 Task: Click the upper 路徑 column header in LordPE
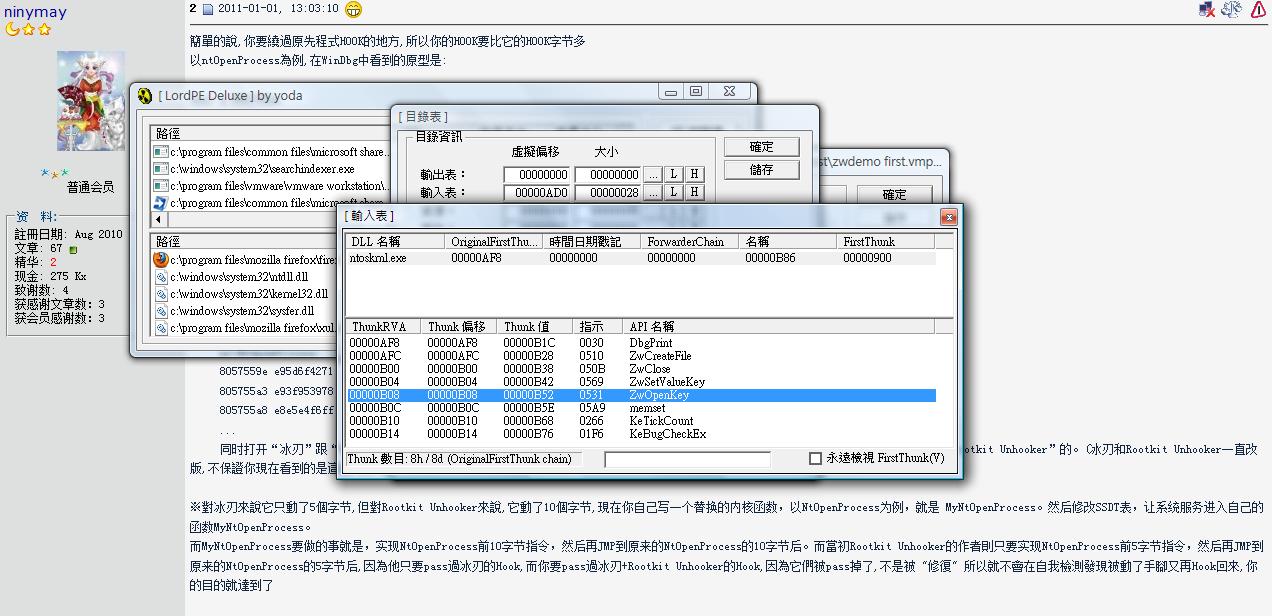[269, 134]
